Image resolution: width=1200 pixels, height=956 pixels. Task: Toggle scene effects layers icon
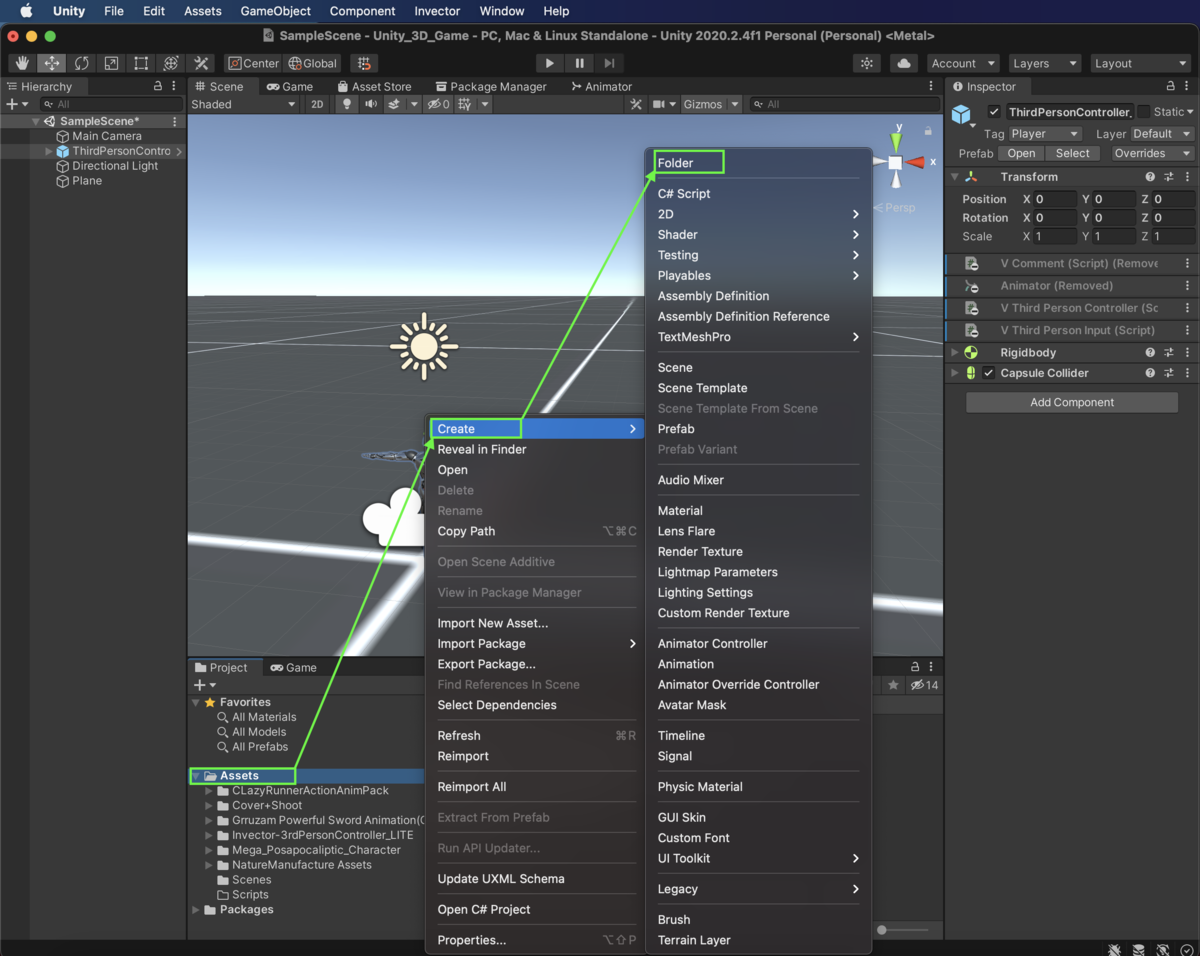[x=394, y=104]
